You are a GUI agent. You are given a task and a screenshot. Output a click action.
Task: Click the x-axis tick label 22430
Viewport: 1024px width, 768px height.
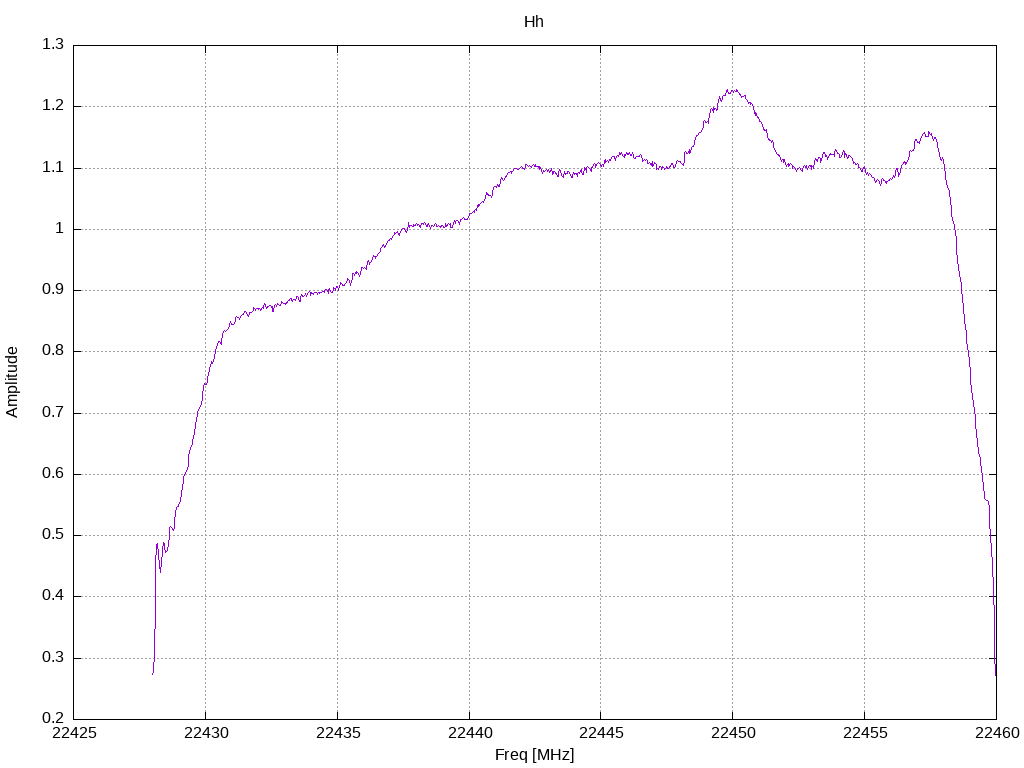pyautogui.click(x=206, y=733)
